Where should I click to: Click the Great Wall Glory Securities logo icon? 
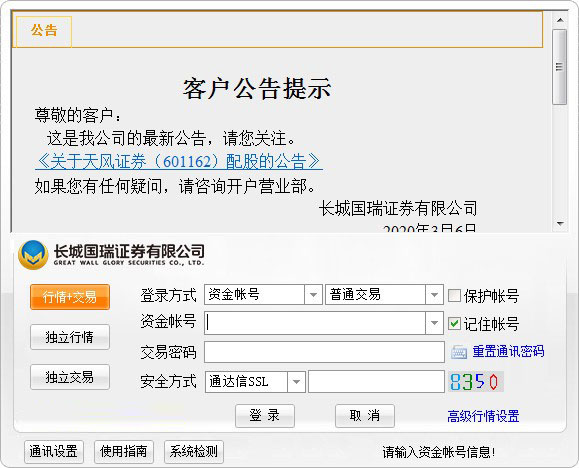point(33,255)
